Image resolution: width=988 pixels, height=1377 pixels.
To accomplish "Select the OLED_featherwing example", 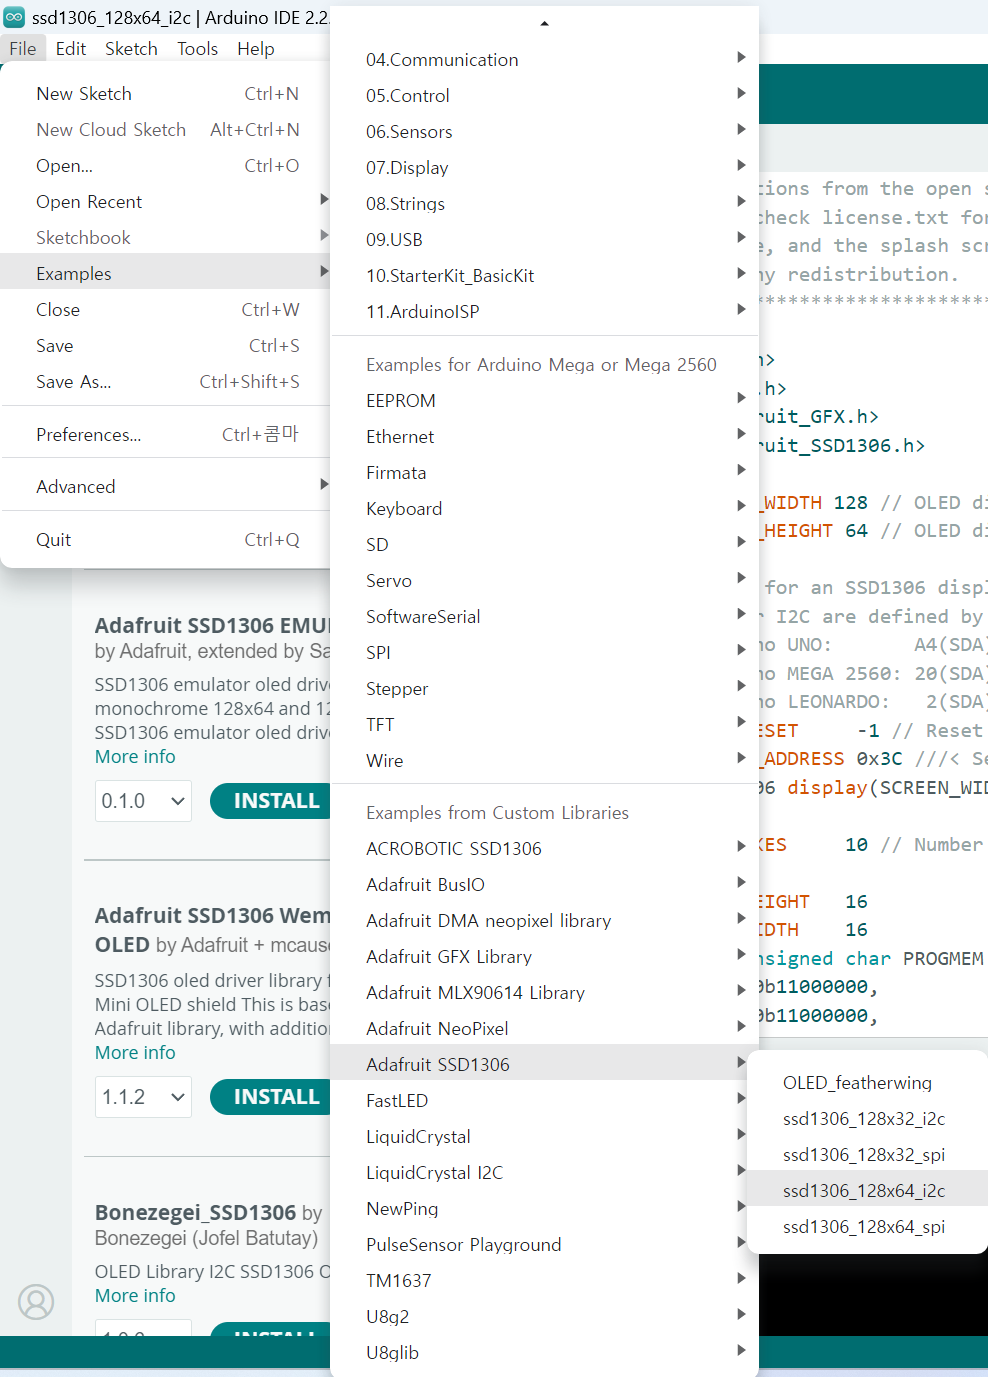I will 857,1082.
